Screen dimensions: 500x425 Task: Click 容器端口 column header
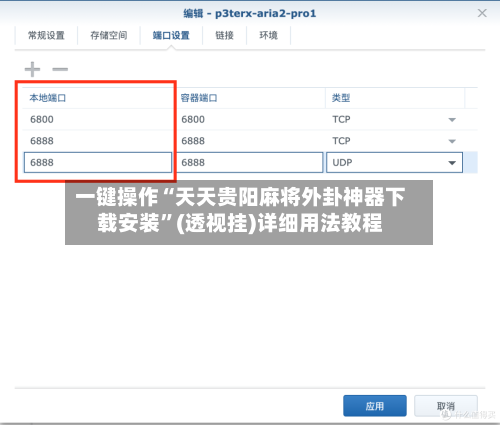[199, 98]
